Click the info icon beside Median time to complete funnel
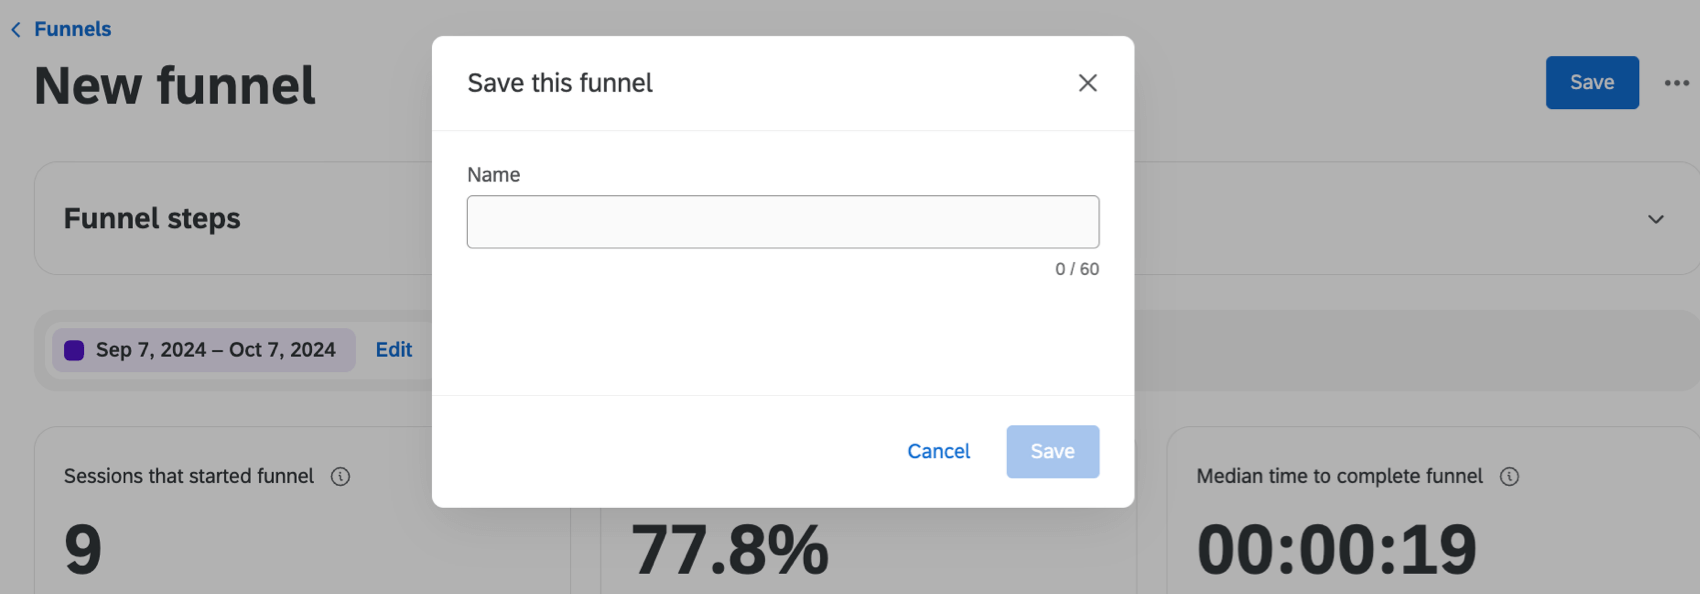 1511,477
